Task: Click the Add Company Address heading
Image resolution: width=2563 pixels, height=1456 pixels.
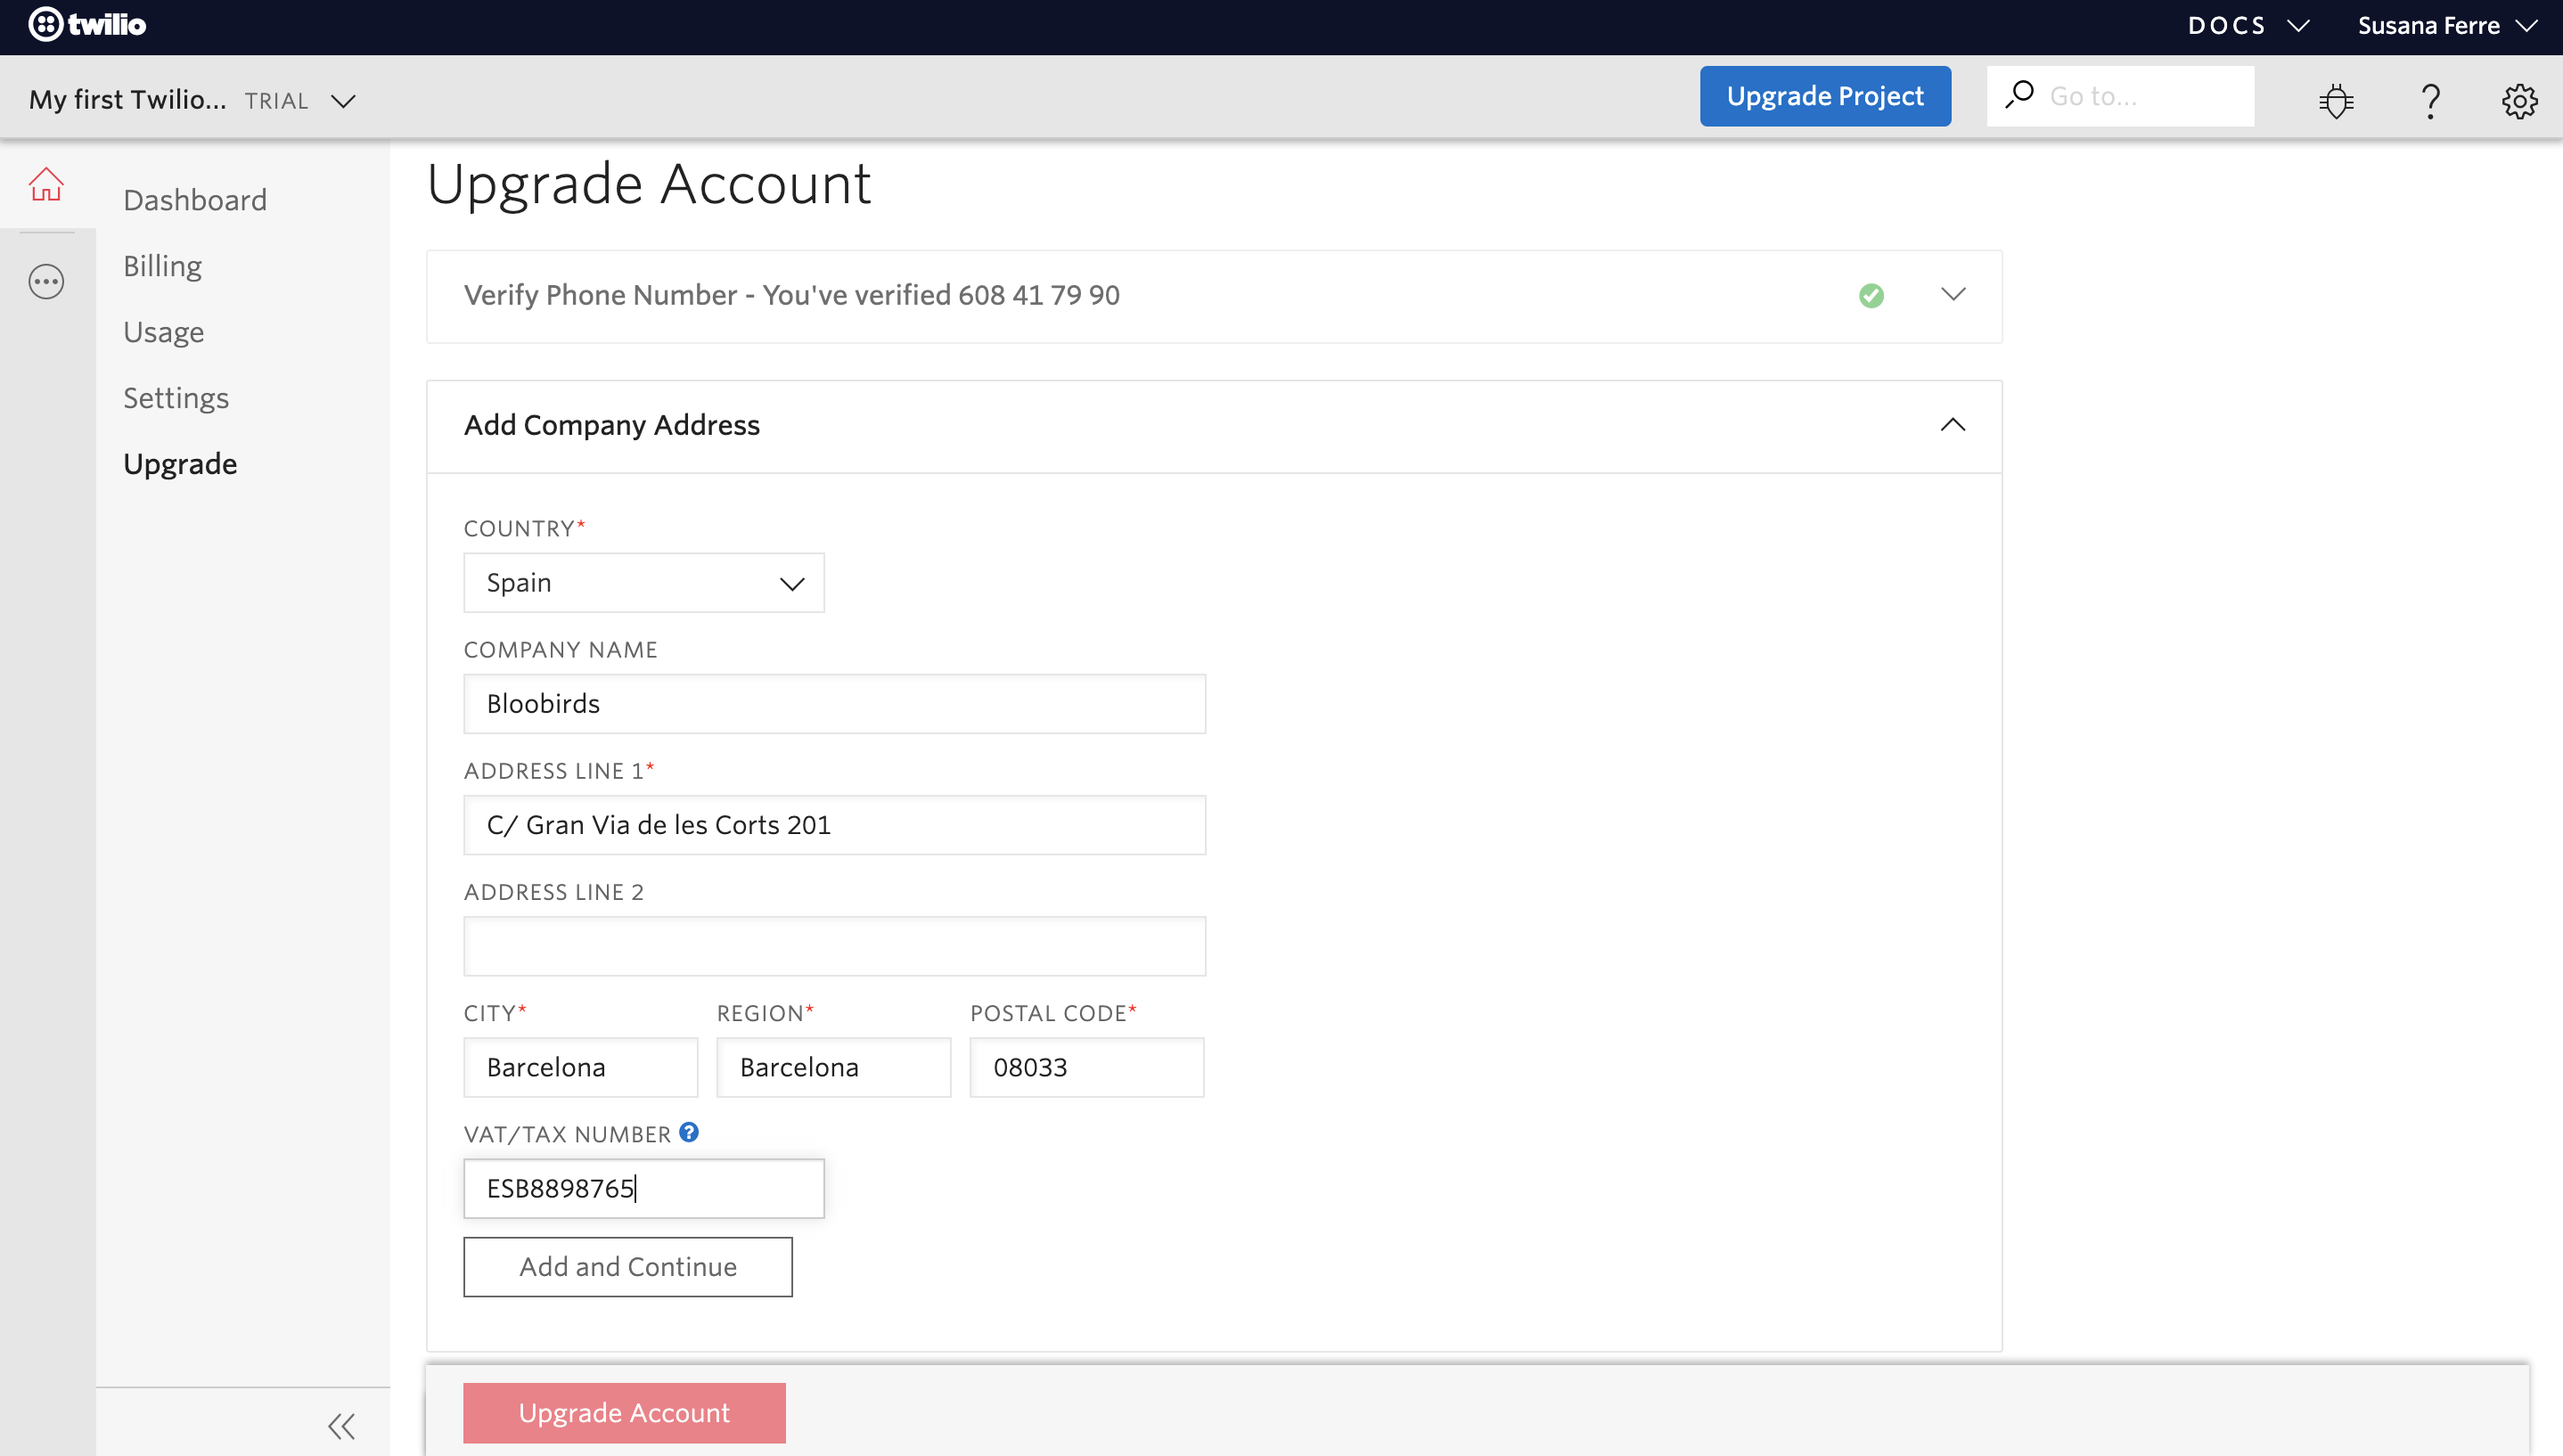Action: 612,425
